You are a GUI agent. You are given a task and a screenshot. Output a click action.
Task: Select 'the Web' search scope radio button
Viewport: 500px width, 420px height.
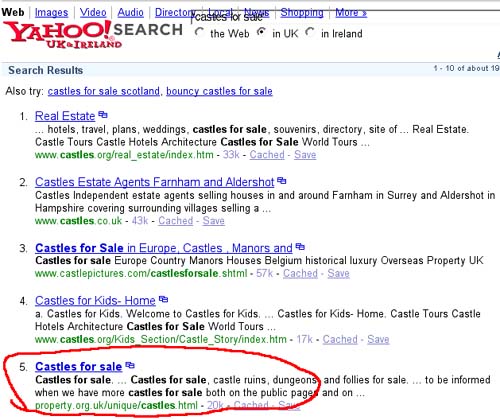199,32
